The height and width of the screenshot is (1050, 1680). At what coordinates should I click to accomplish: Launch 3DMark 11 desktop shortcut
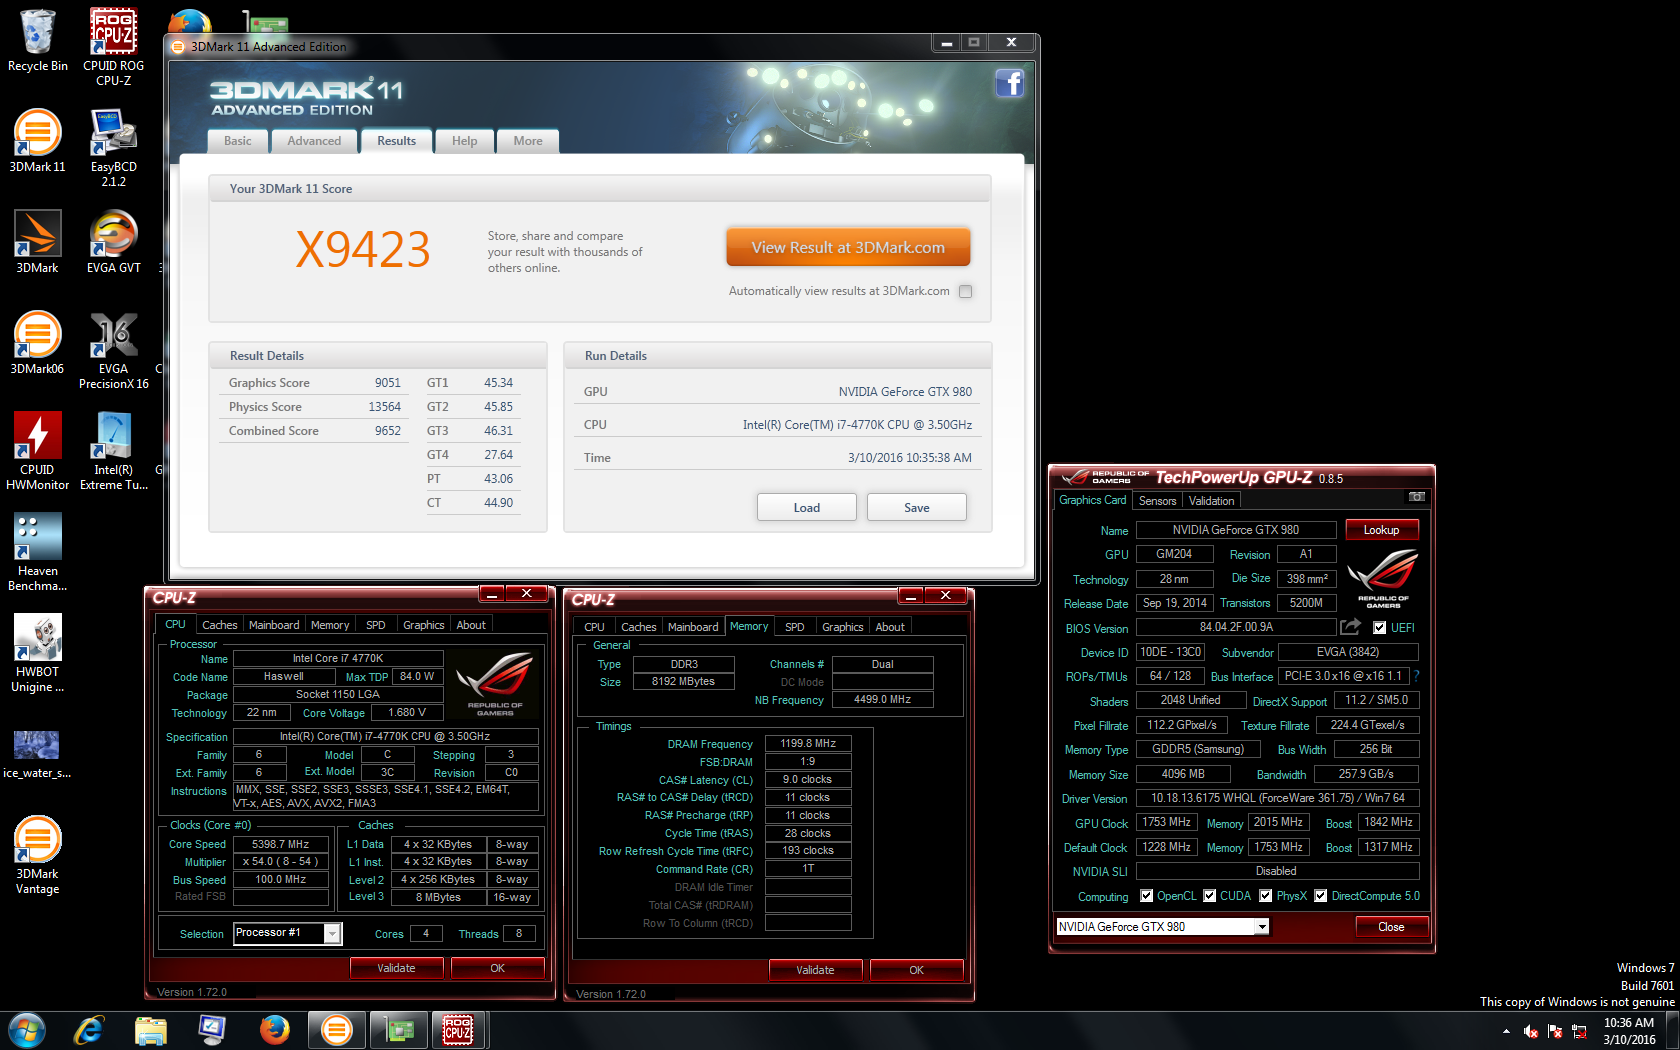38,141
